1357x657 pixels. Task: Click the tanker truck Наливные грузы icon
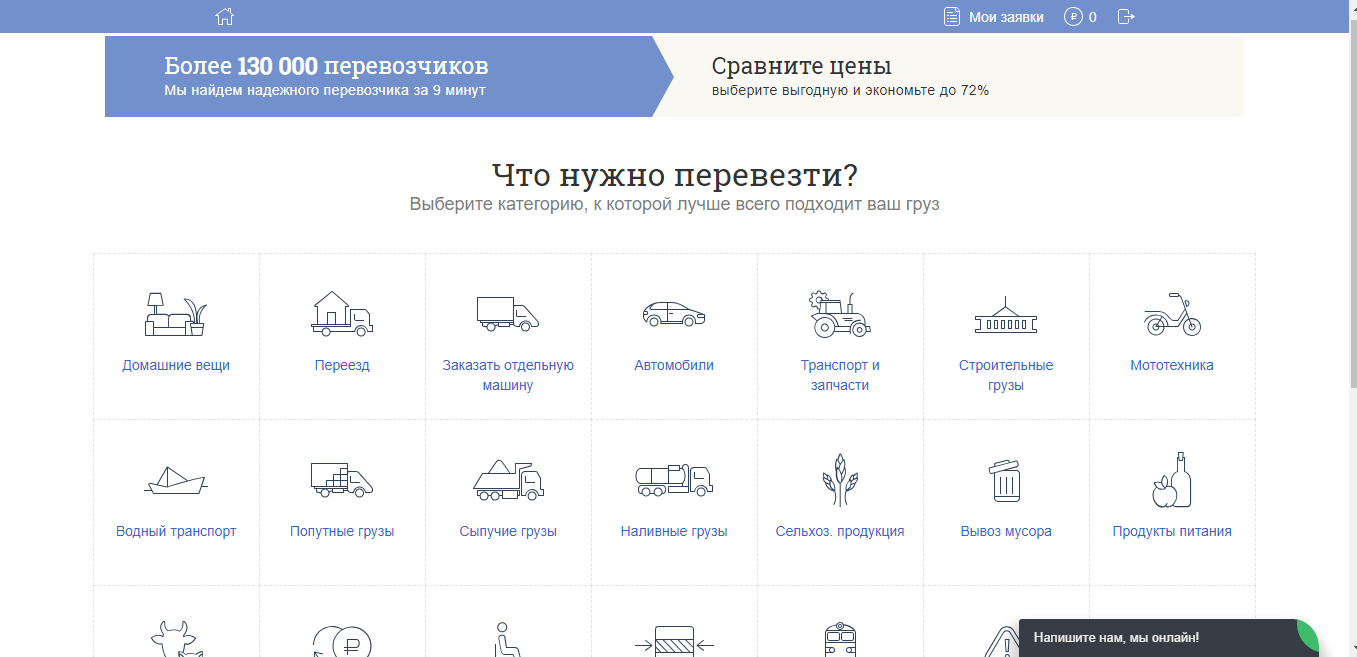point(673,480)
